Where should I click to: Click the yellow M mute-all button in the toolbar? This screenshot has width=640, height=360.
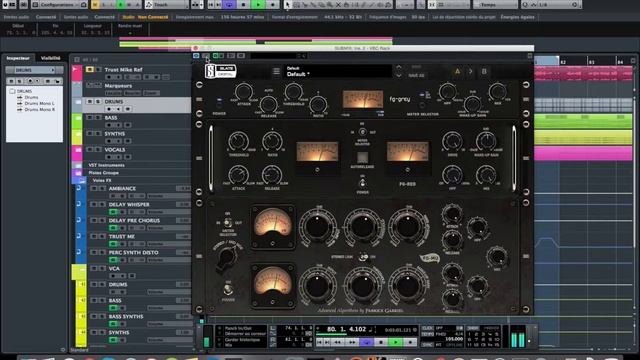click(x=95, y=5)
